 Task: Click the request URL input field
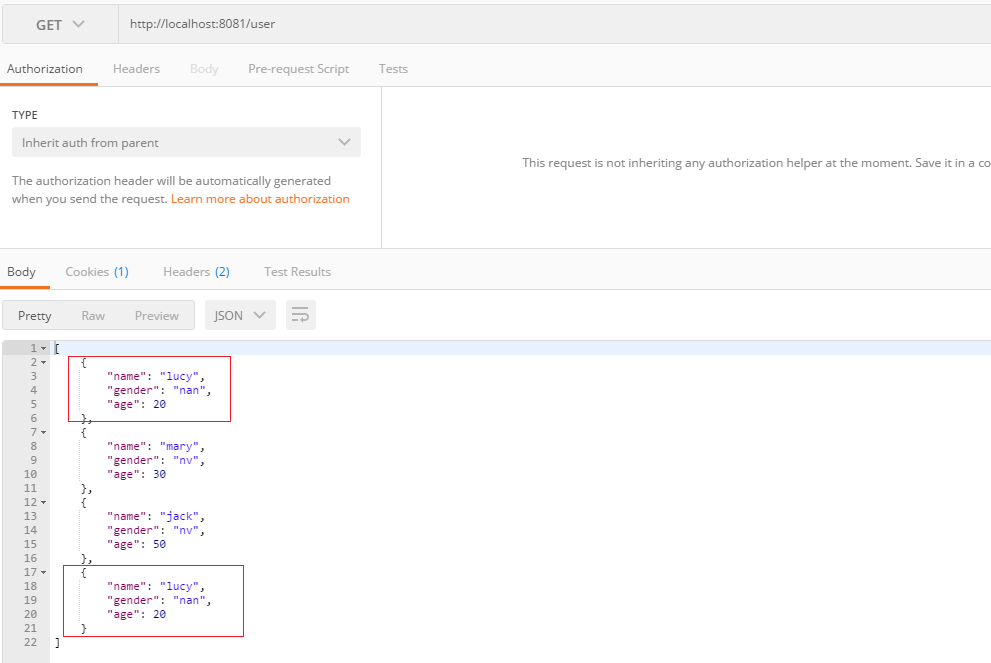tap(550, 25)
